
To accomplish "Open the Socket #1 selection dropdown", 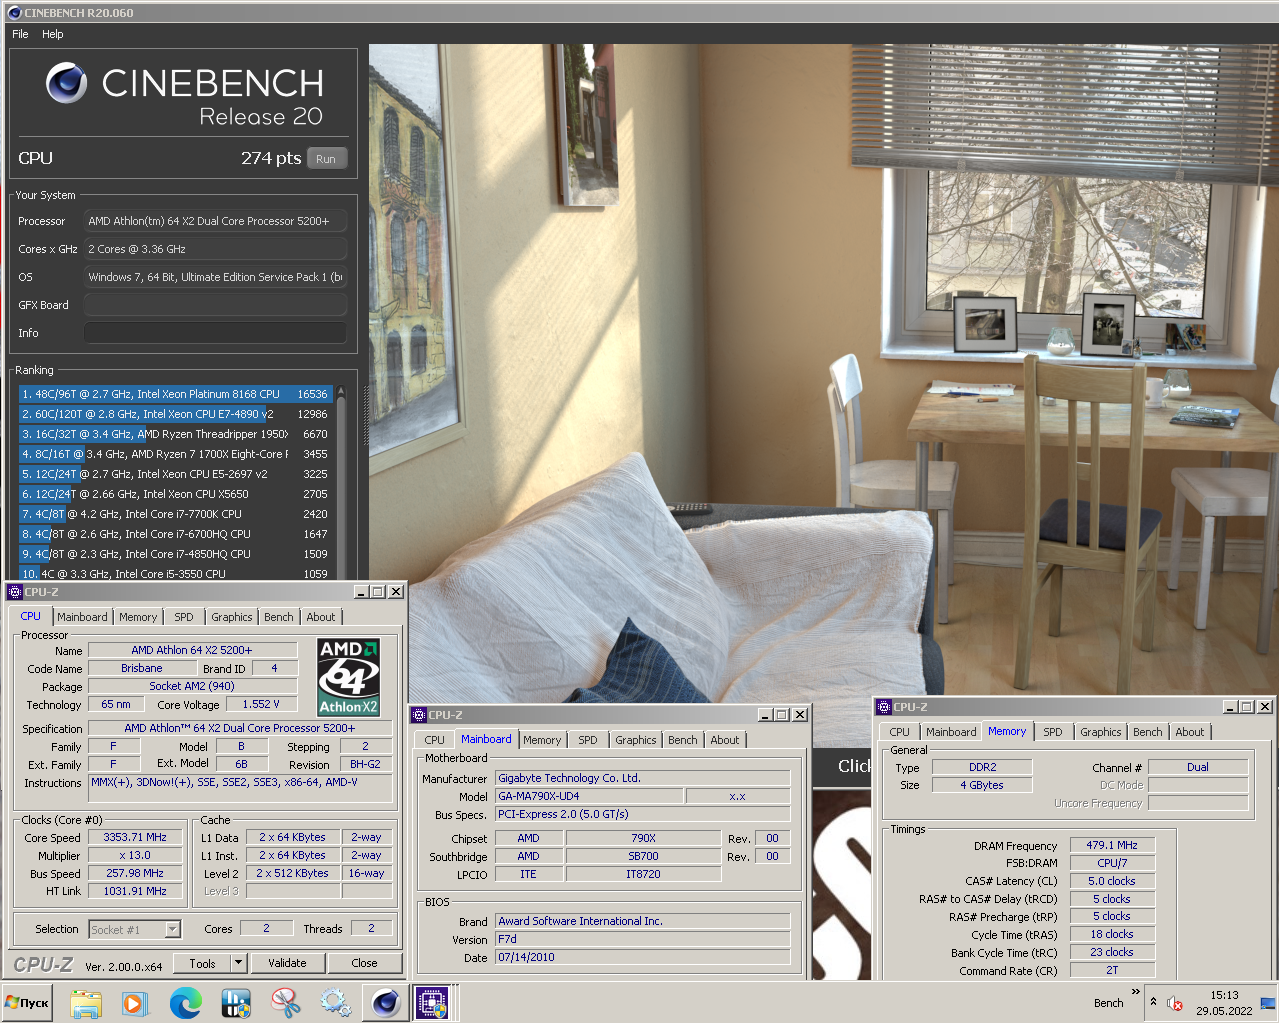I will point(172,930).
